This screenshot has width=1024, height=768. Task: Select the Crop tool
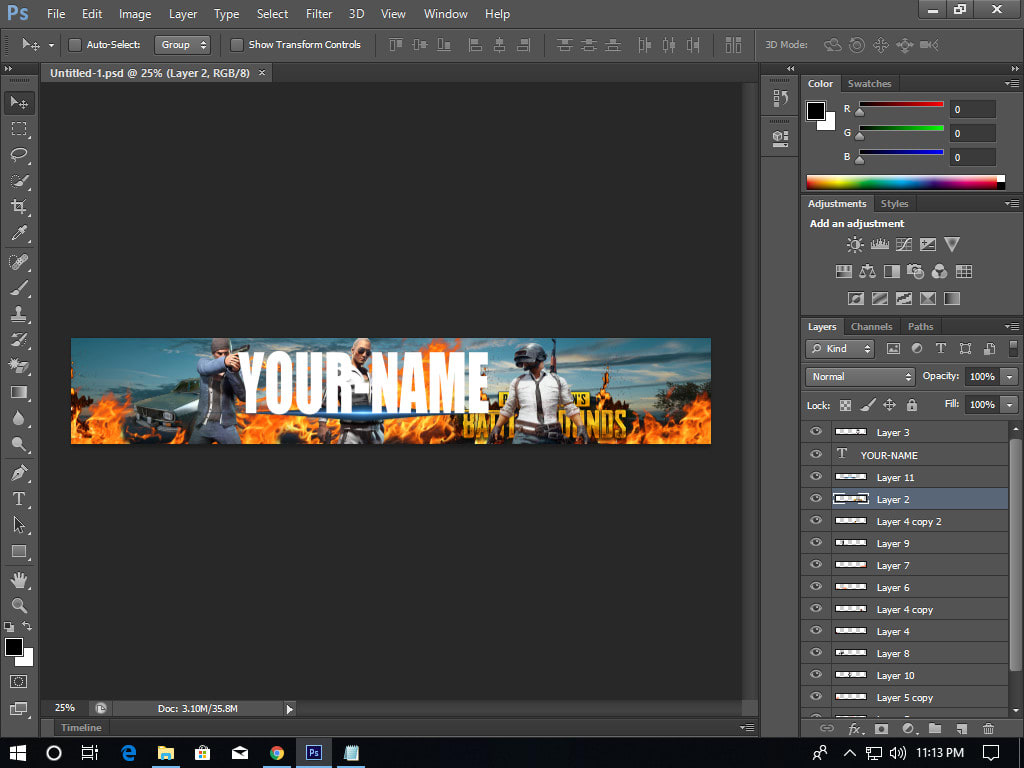coord(18,207)
